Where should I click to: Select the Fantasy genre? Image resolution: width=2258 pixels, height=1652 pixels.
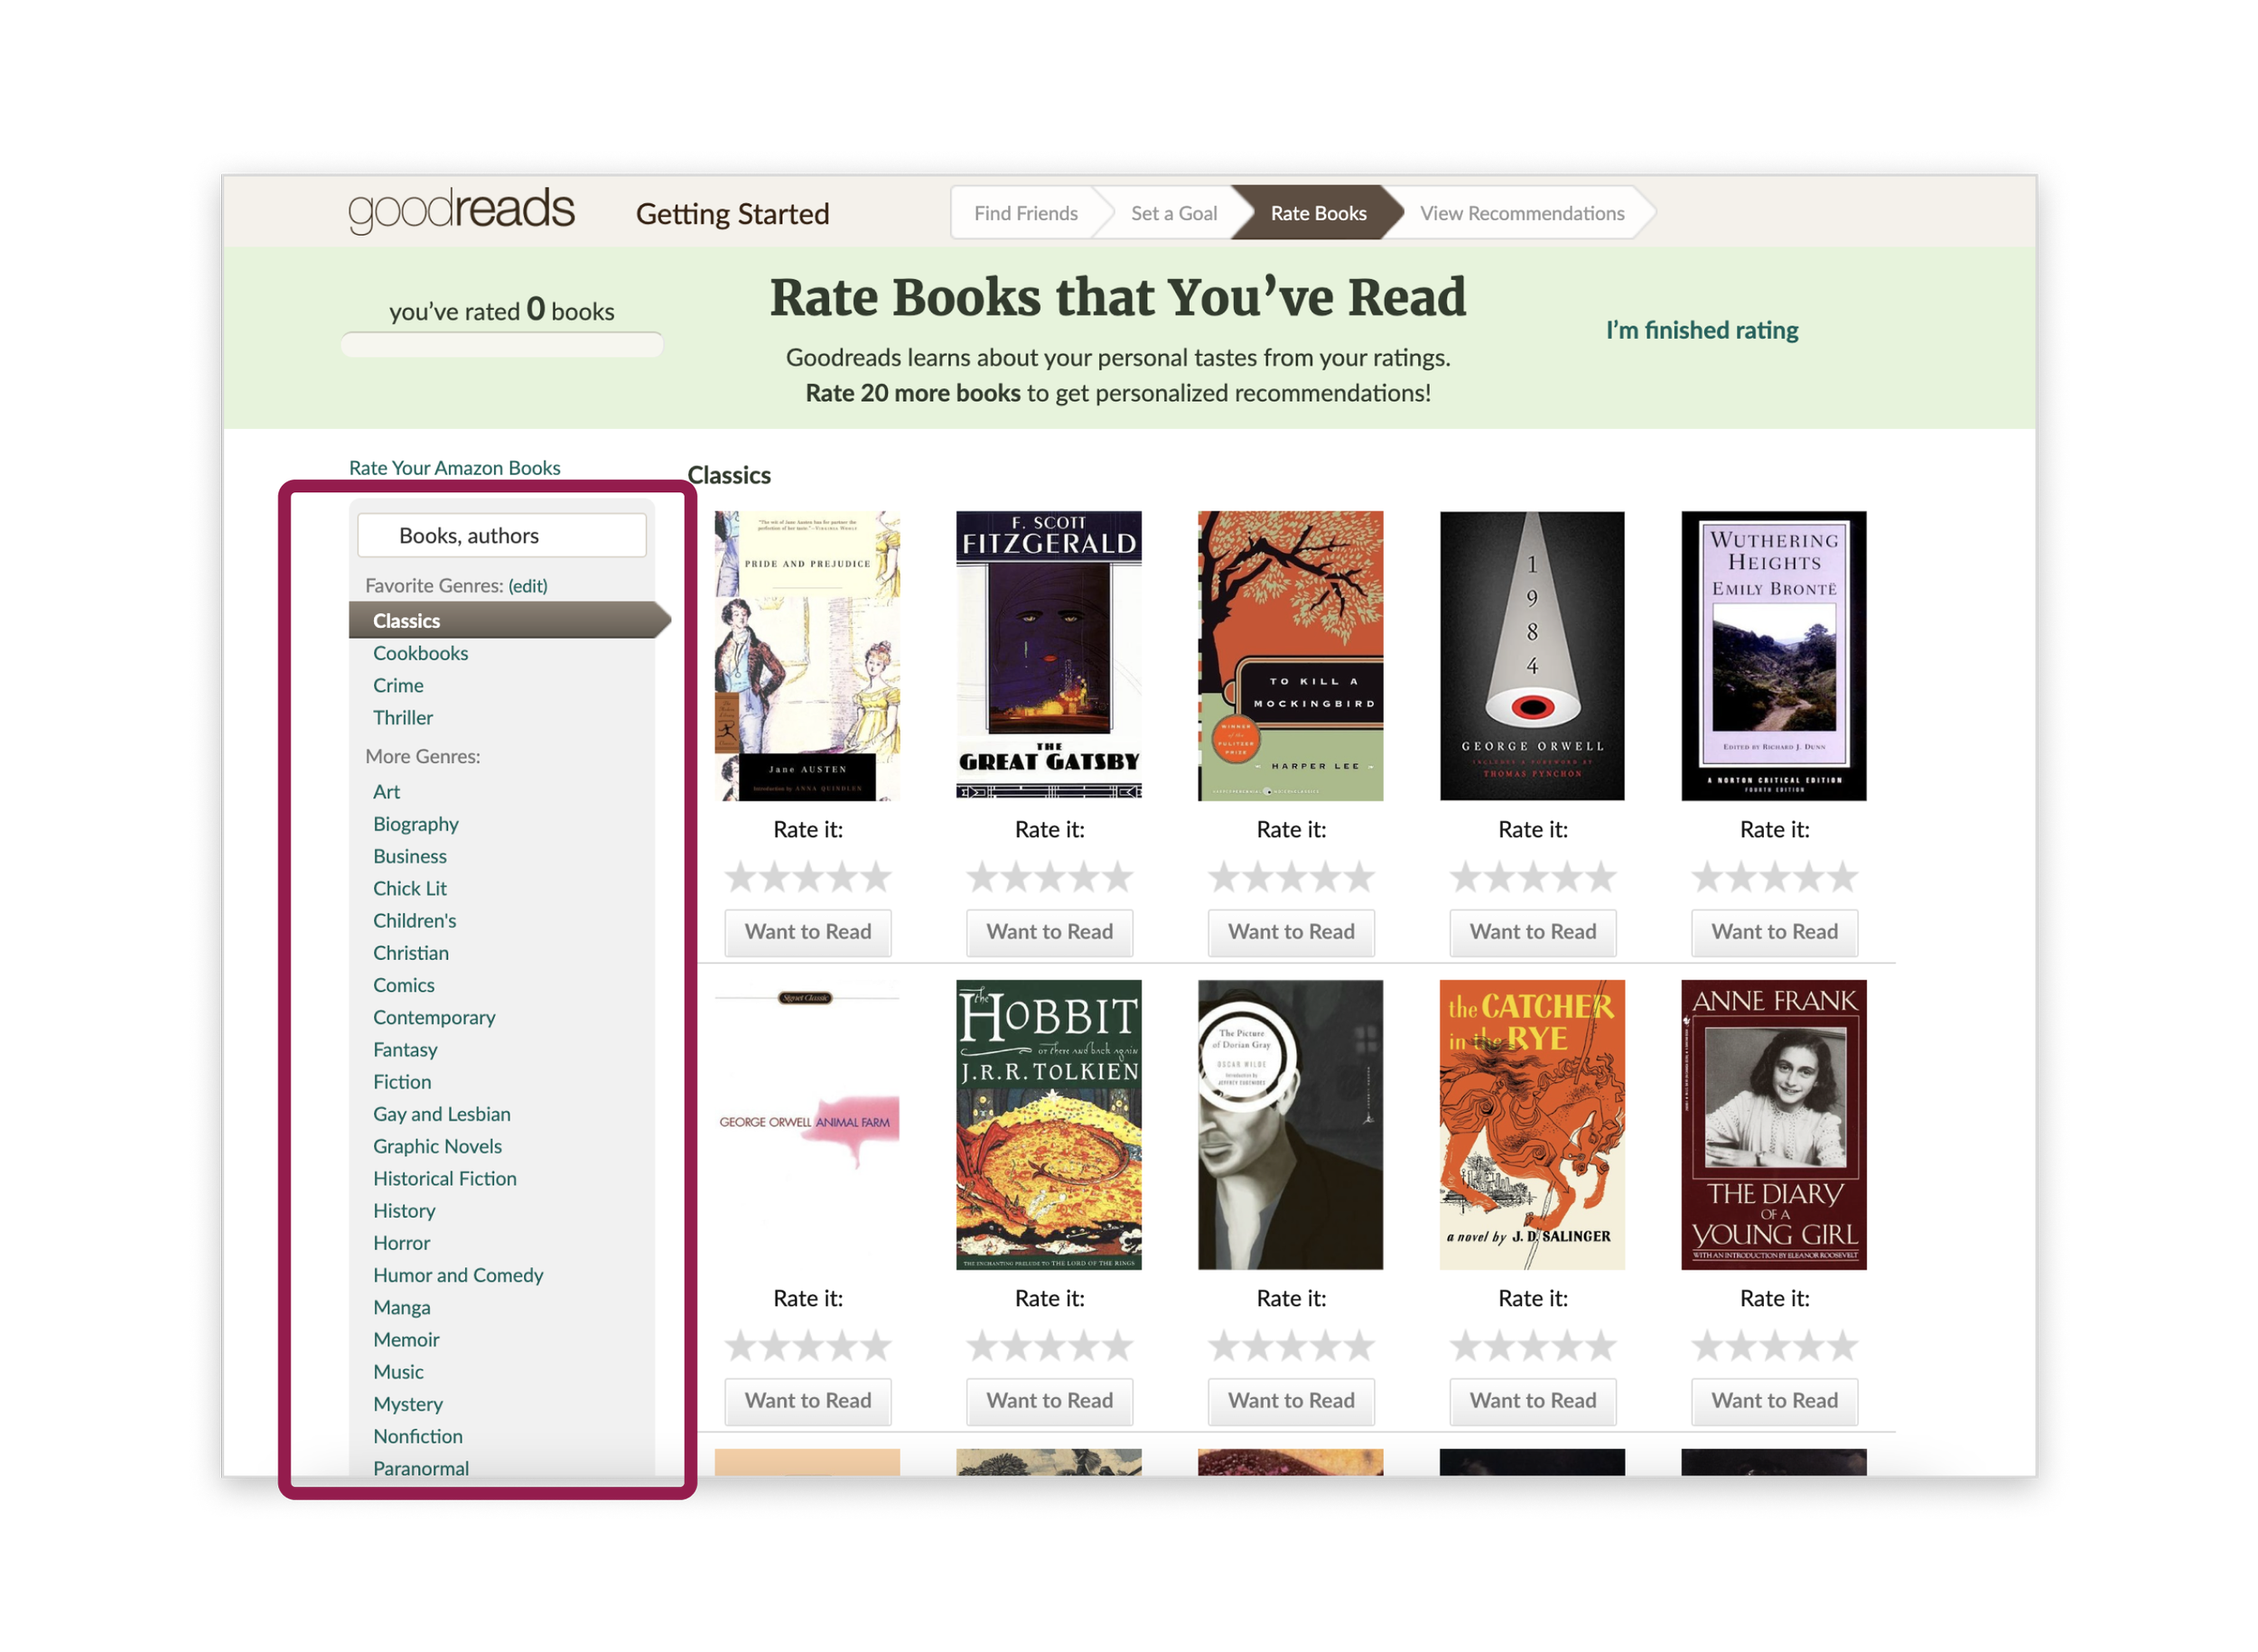(x=405, y=1050)
